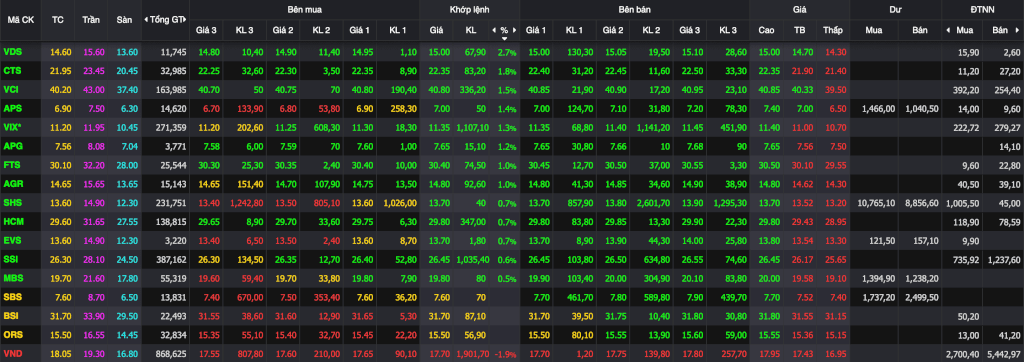Sort table by Mã CK column

tap(21, 20)
